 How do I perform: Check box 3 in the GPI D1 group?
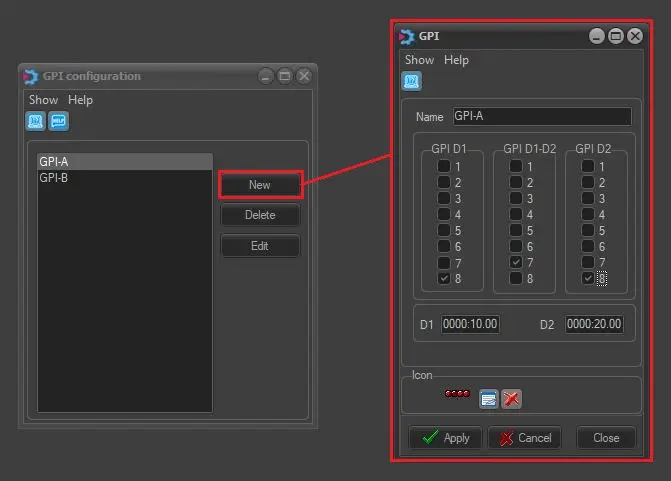coord(444,198)
